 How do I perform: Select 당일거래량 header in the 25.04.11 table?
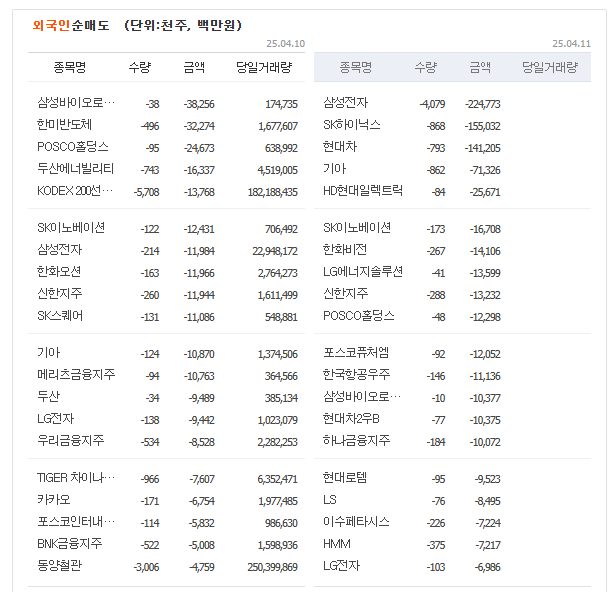click(x=550, y=67)
